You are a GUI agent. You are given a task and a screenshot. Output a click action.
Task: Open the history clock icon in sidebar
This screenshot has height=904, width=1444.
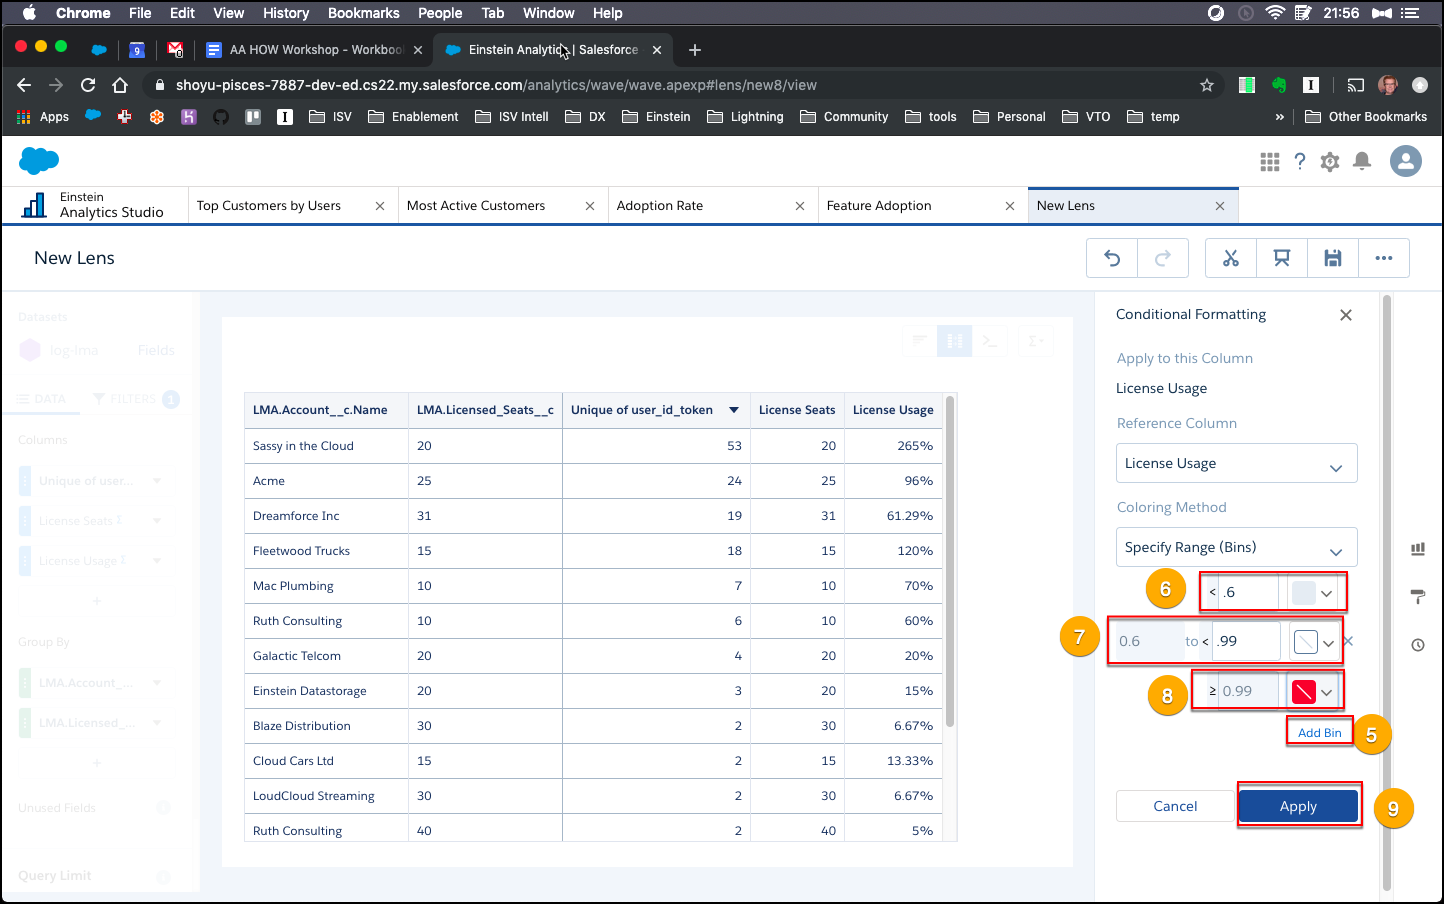point(1418,645)
